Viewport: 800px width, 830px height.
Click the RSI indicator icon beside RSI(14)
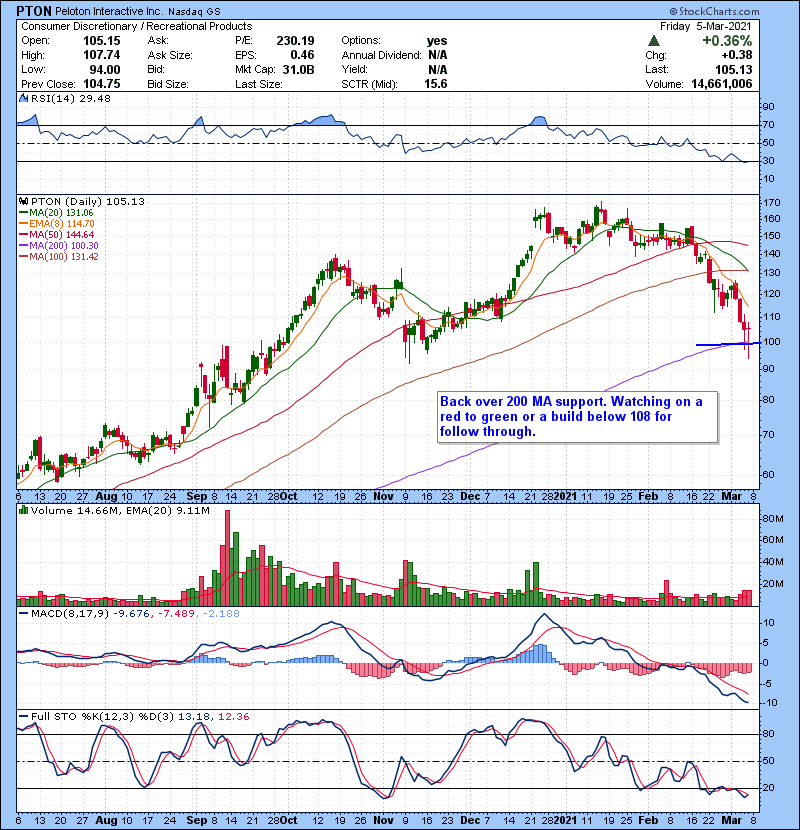tap(23, 98)
